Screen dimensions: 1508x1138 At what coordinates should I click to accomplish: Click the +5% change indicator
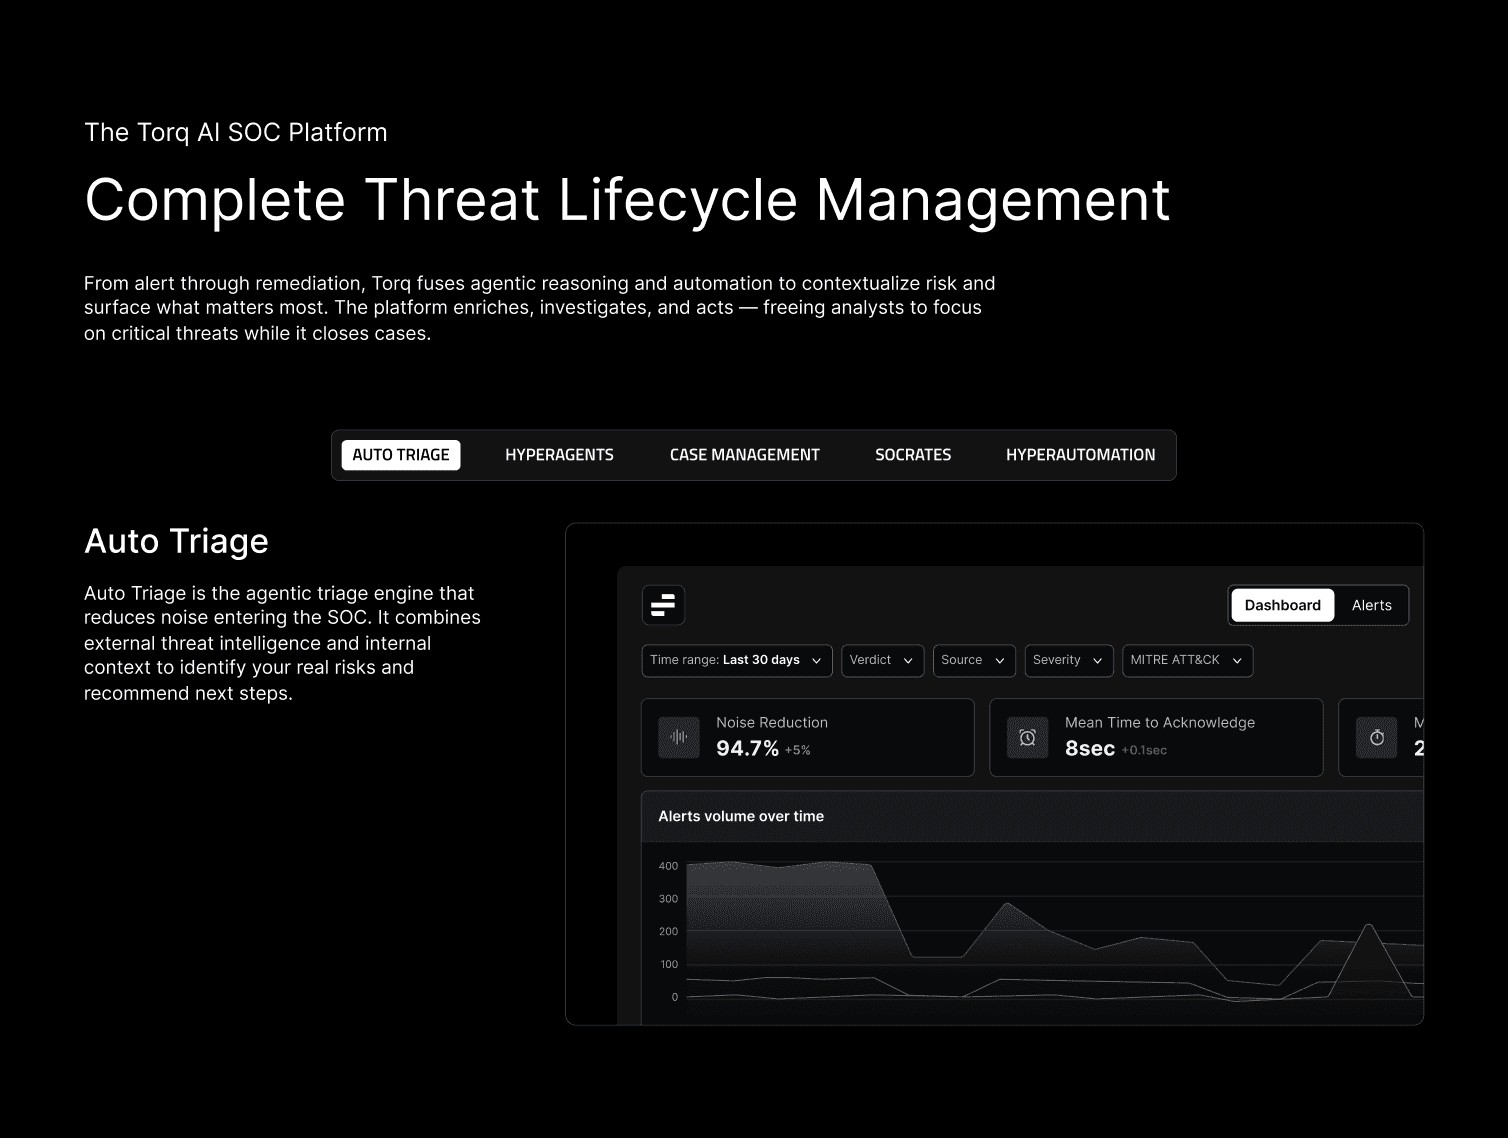(x=797, y=750)
